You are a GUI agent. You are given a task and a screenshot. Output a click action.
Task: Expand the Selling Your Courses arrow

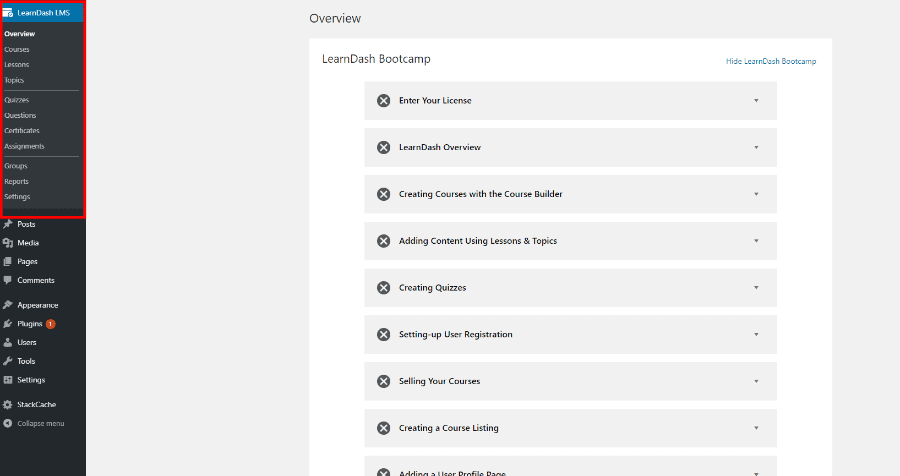(756, 381)
